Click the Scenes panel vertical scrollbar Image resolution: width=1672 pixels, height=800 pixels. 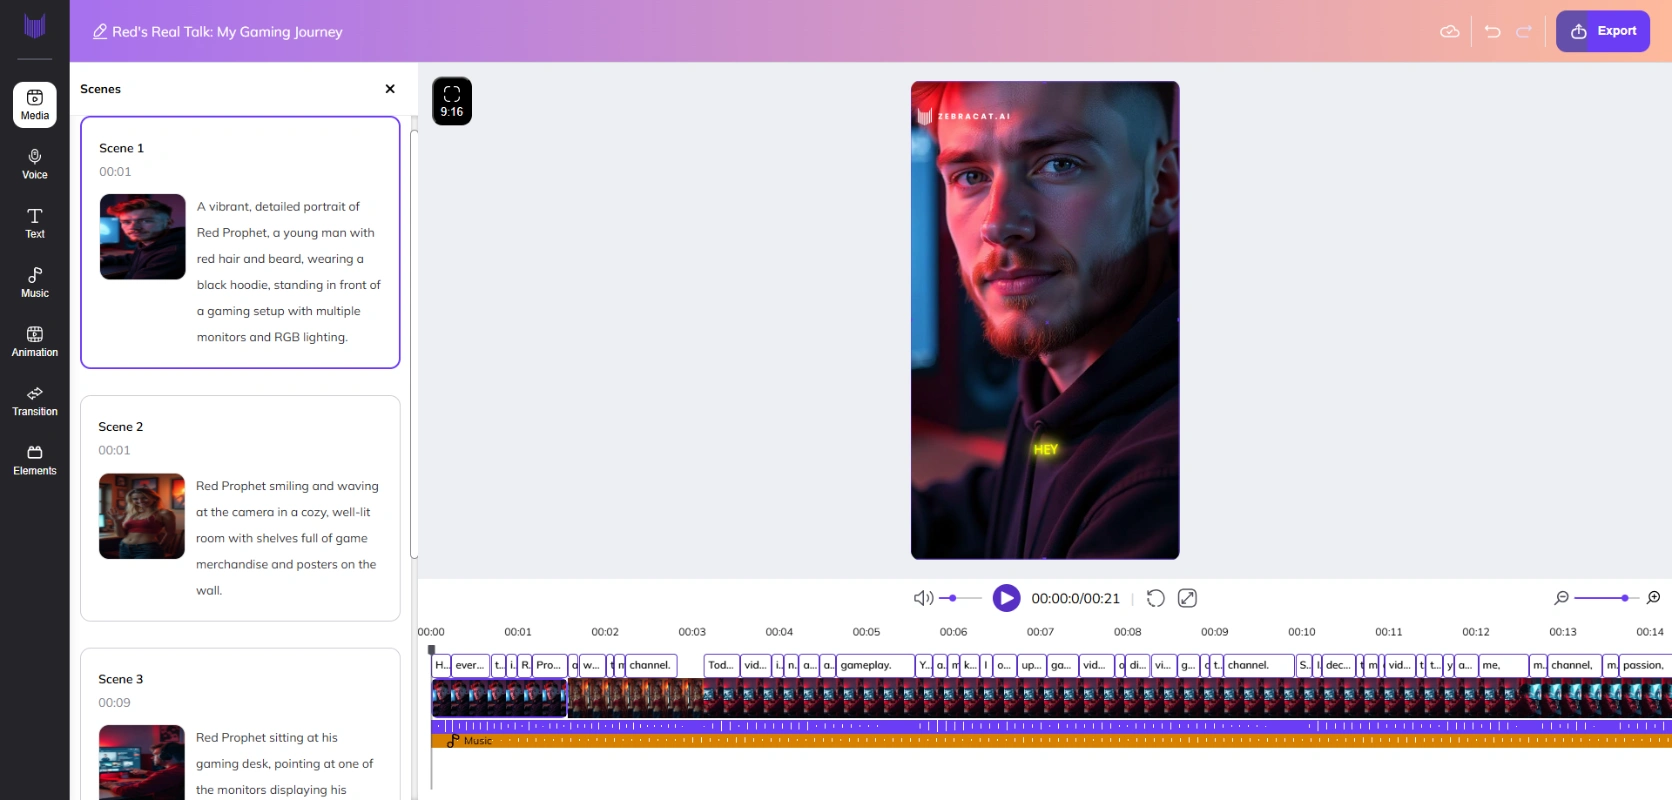pos(414,344)
